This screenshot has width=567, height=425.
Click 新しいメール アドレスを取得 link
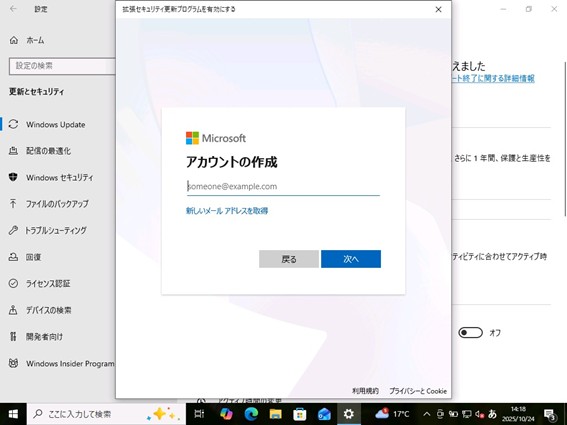227,211
